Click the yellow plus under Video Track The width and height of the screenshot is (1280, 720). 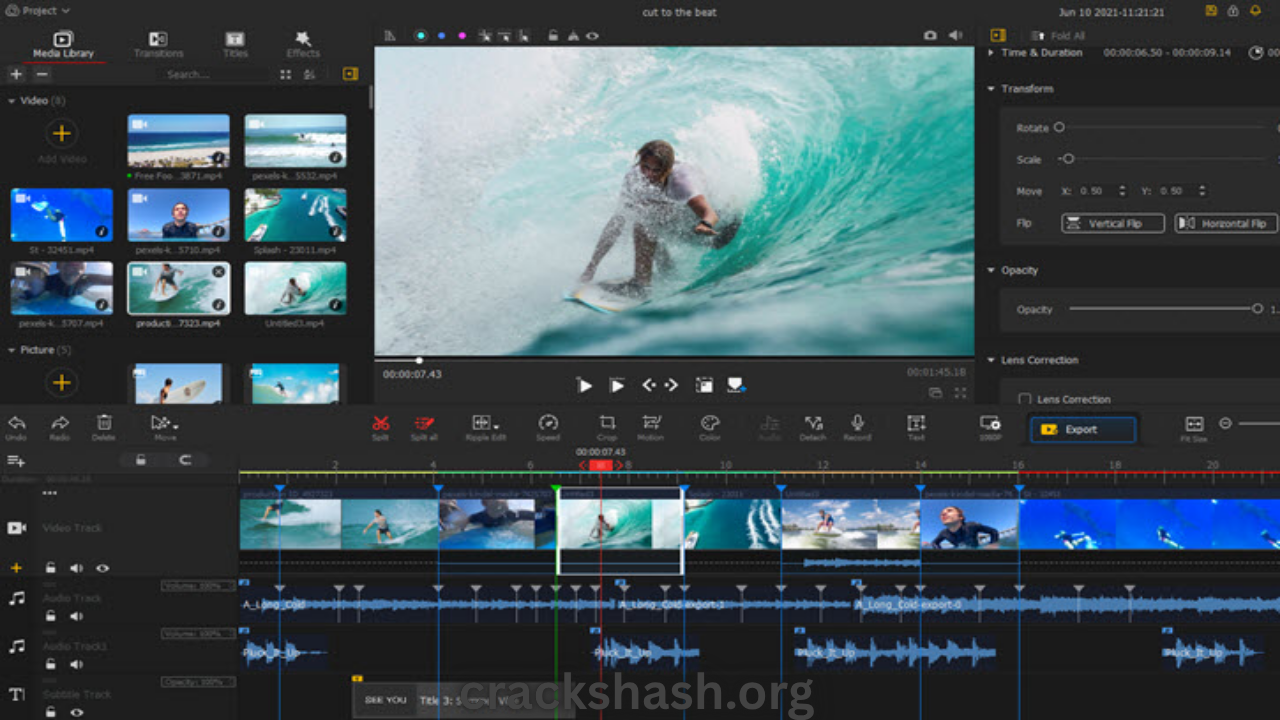(x=16, y=568)
